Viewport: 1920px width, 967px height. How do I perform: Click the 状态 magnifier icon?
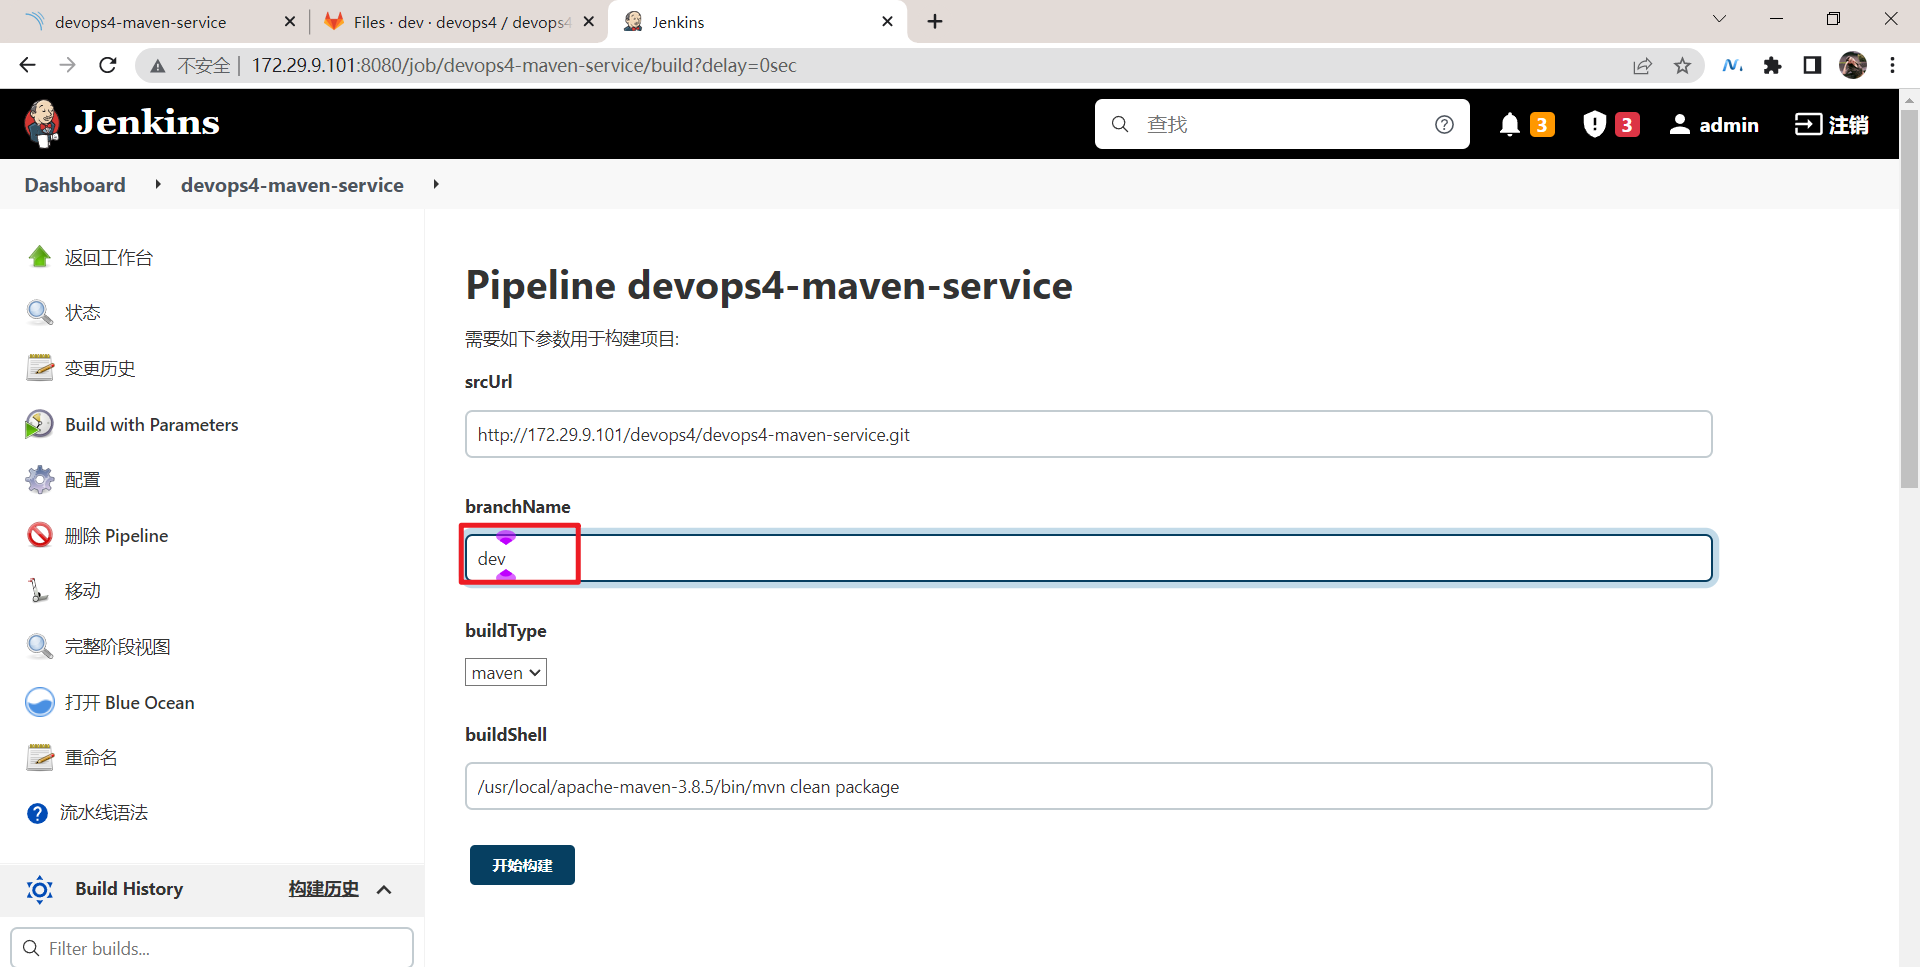tap(40, 313)
